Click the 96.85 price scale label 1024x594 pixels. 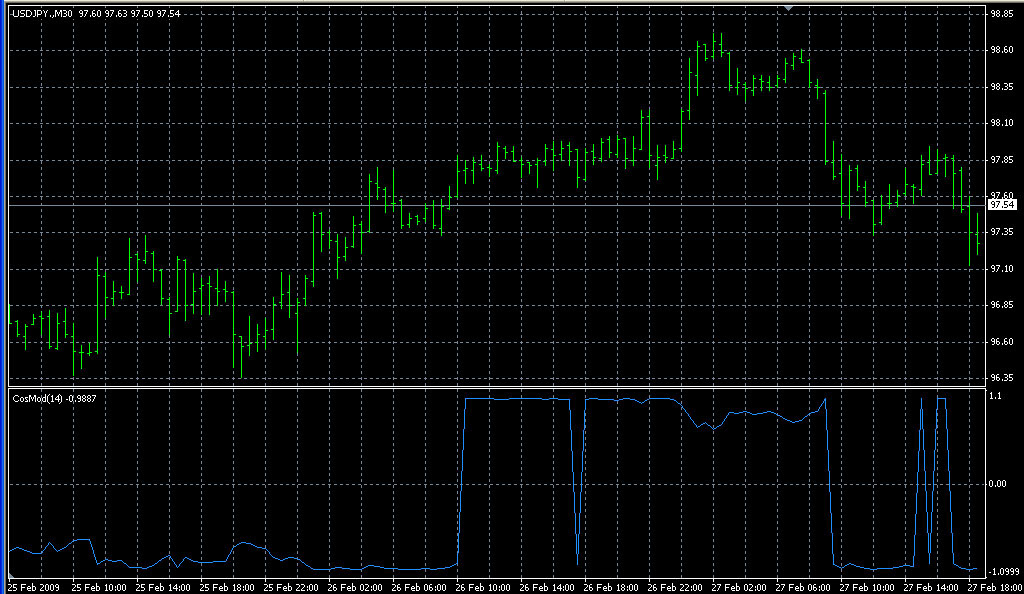(1002, 305)
